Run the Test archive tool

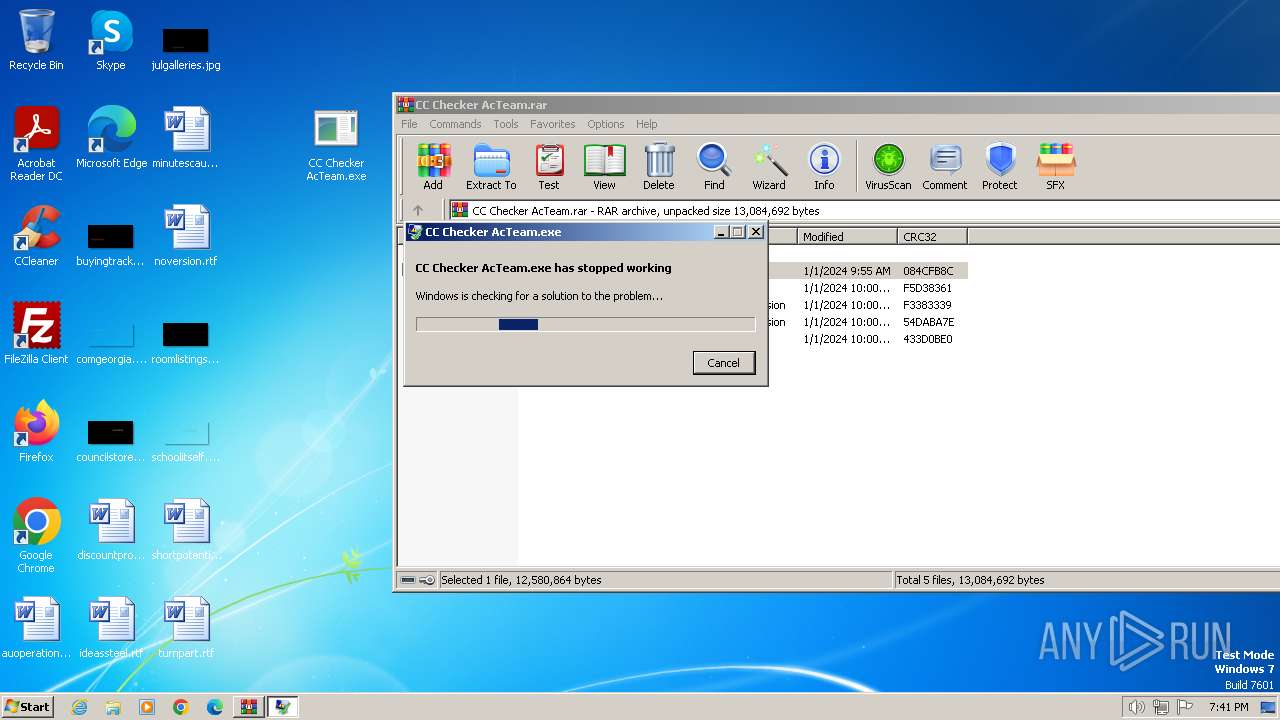[x=549, y=166]
